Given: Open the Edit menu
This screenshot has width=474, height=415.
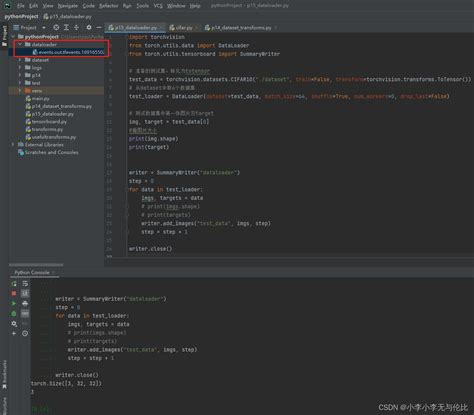Looking at the screenshot, I should coord(33,6).
